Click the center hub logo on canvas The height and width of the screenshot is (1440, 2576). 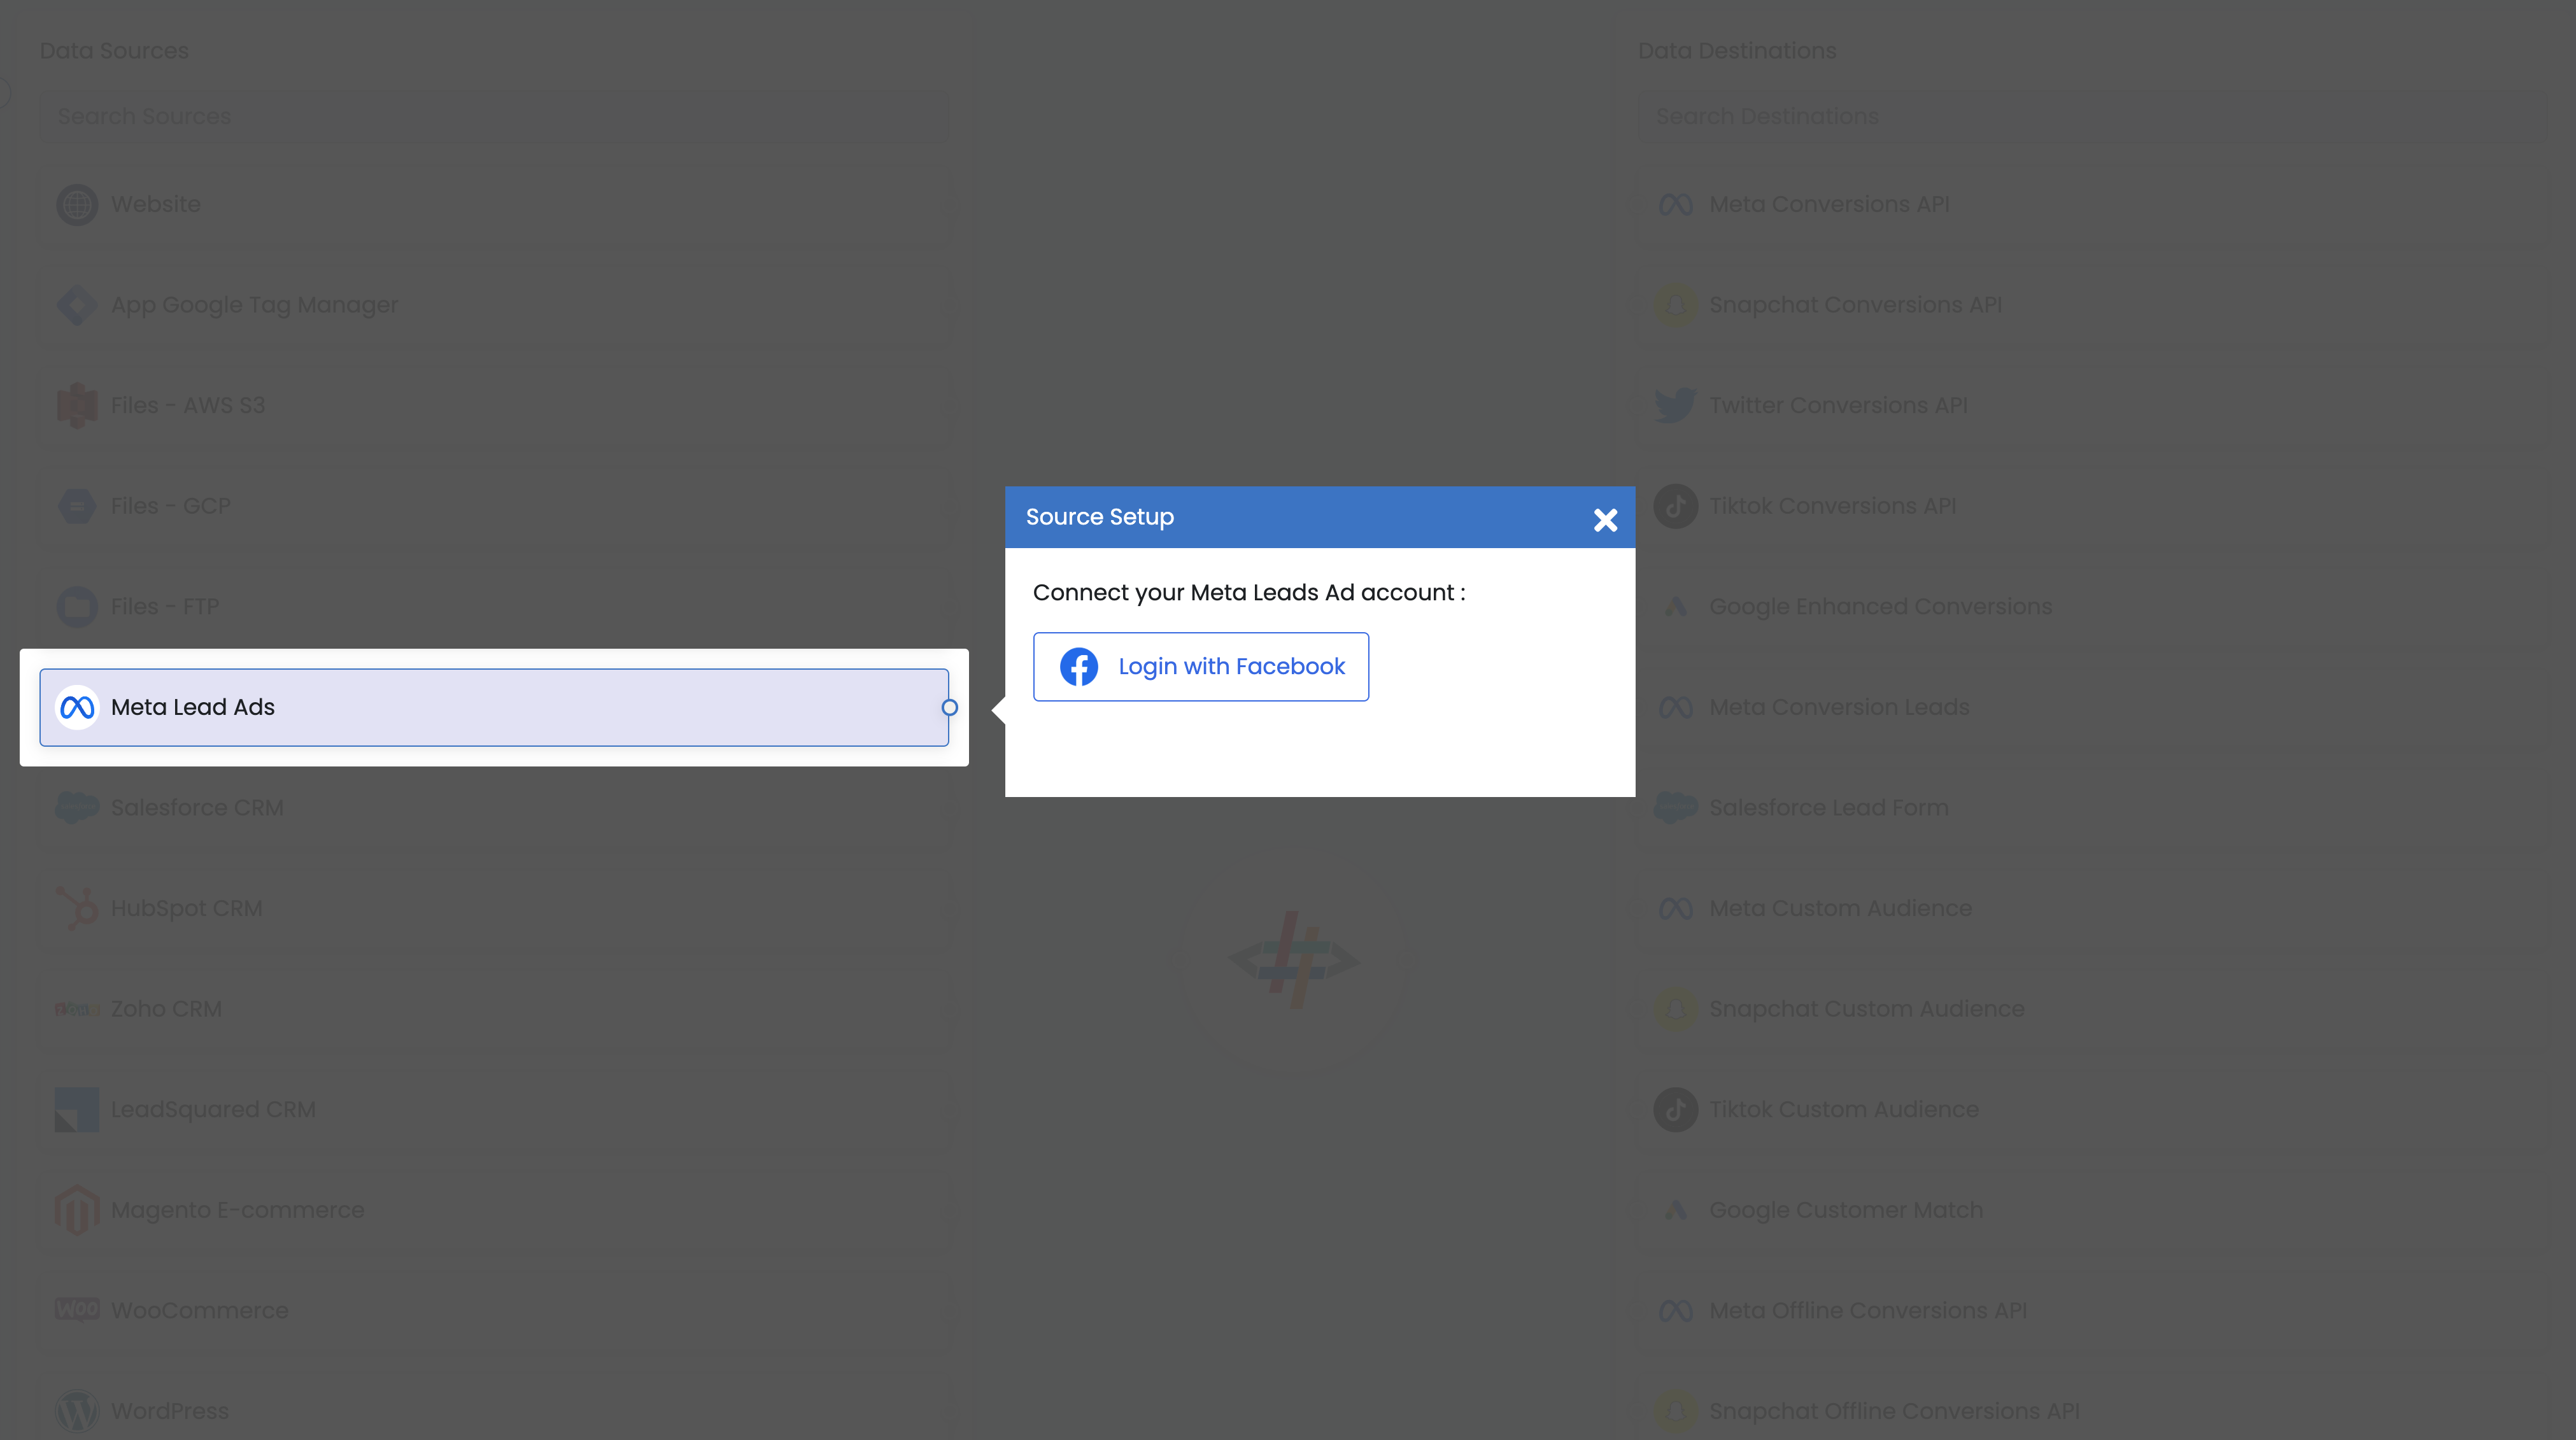tap(1293, 960)
